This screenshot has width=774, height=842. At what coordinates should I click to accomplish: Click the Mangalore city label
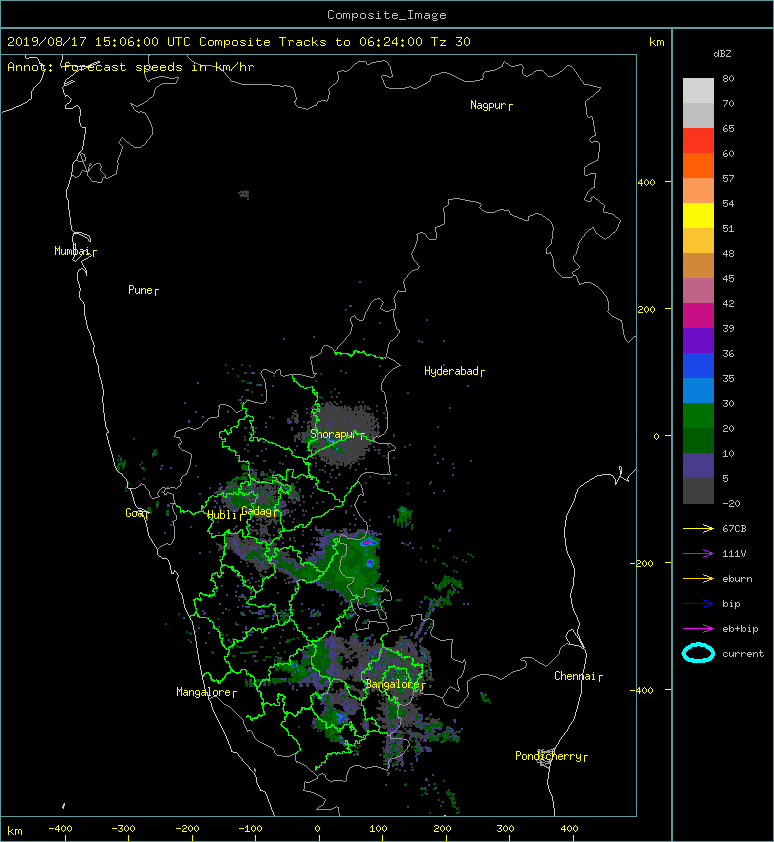tap(206, 692)
